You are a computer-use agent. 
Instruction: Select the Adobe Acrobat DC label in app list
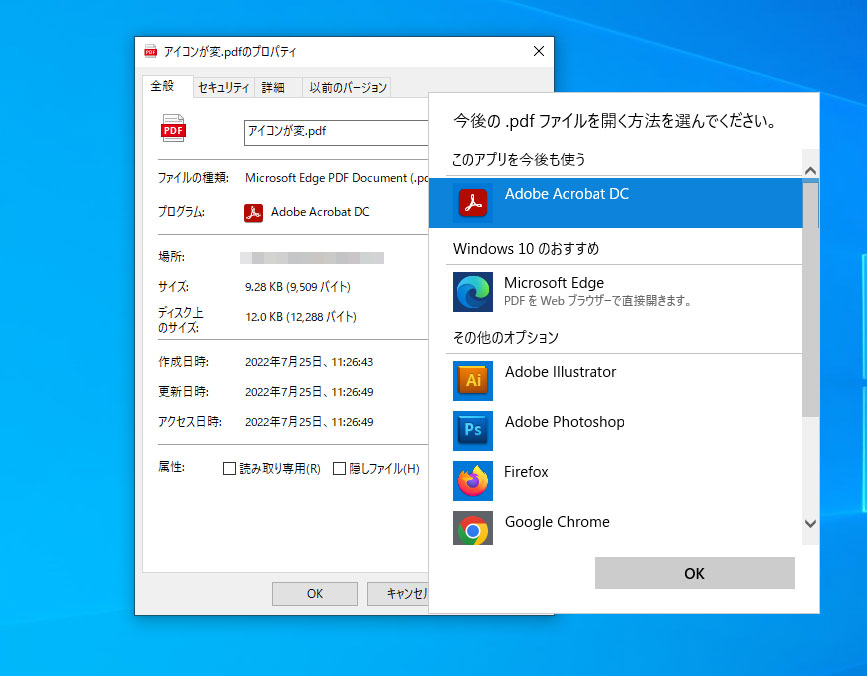tap(567, 194)
